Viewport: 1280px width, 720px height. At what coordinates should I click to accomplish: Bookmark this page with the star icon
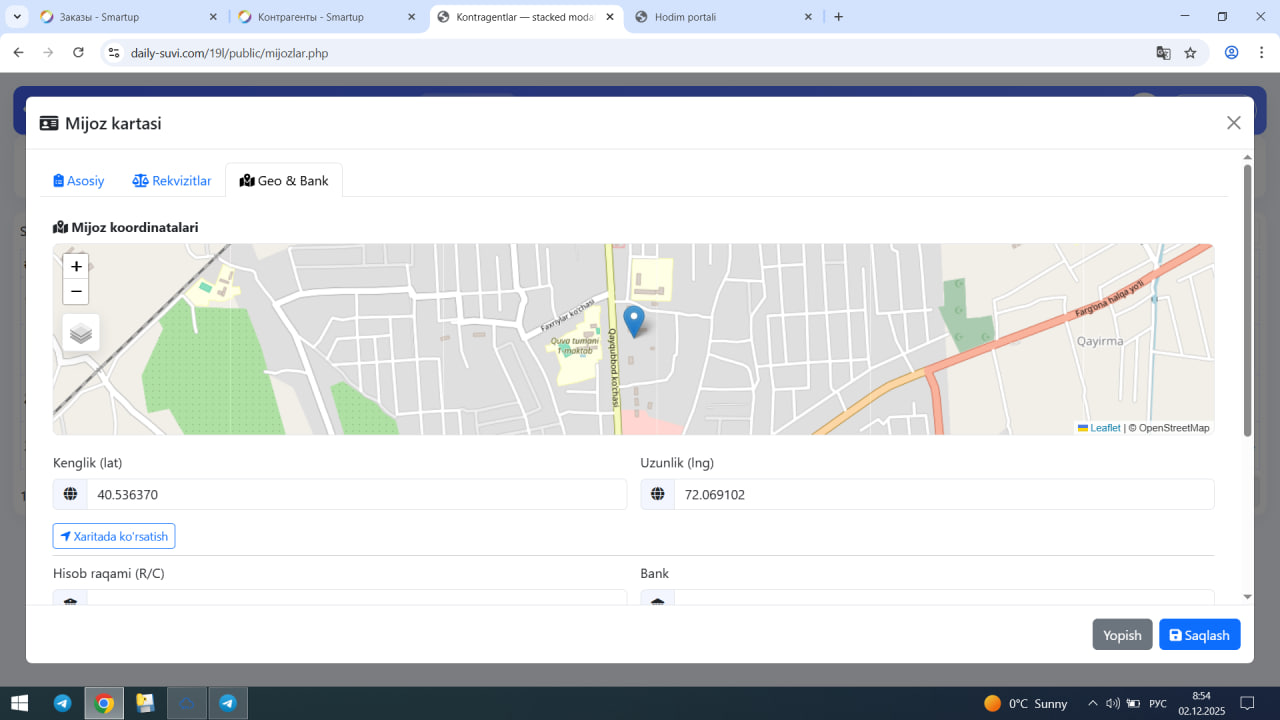pos(1190,53)
